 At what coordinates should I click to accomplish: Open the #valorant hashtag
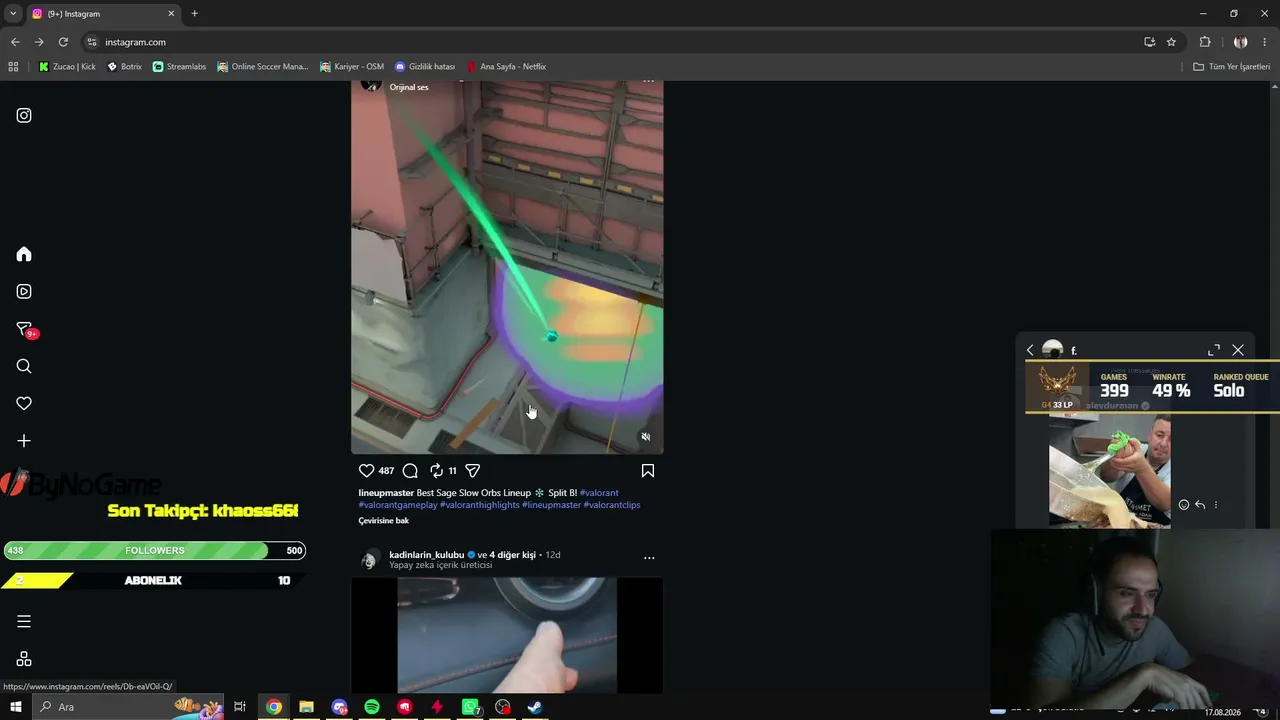tap(599, 493)
